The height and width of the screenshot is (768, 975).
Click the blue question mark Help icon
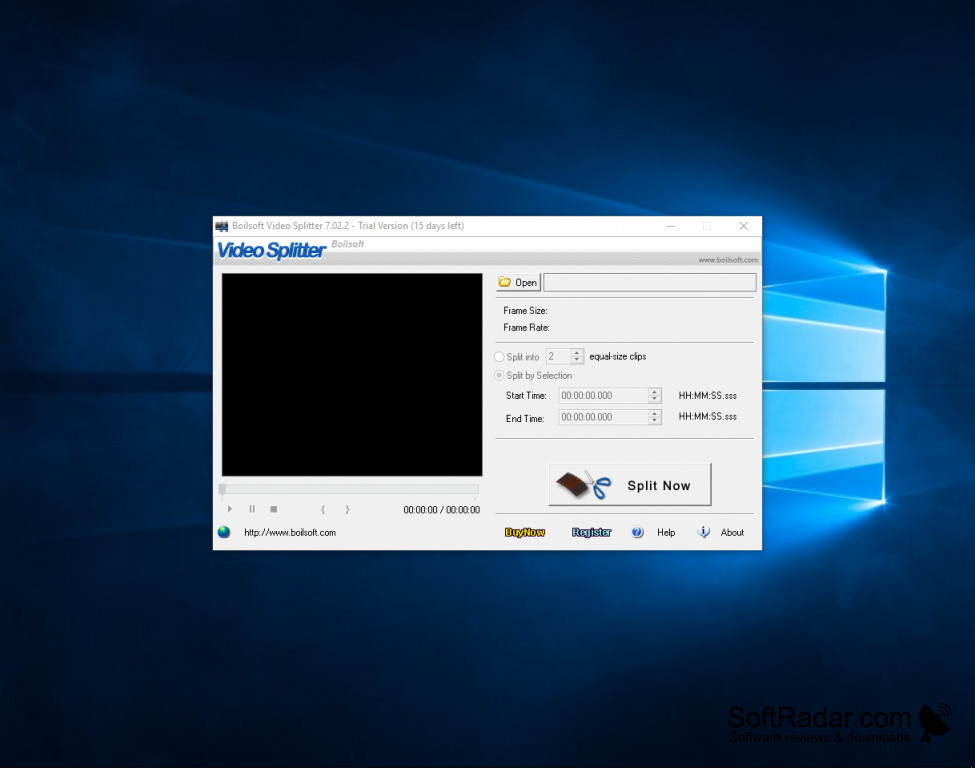tap(637, 532)
